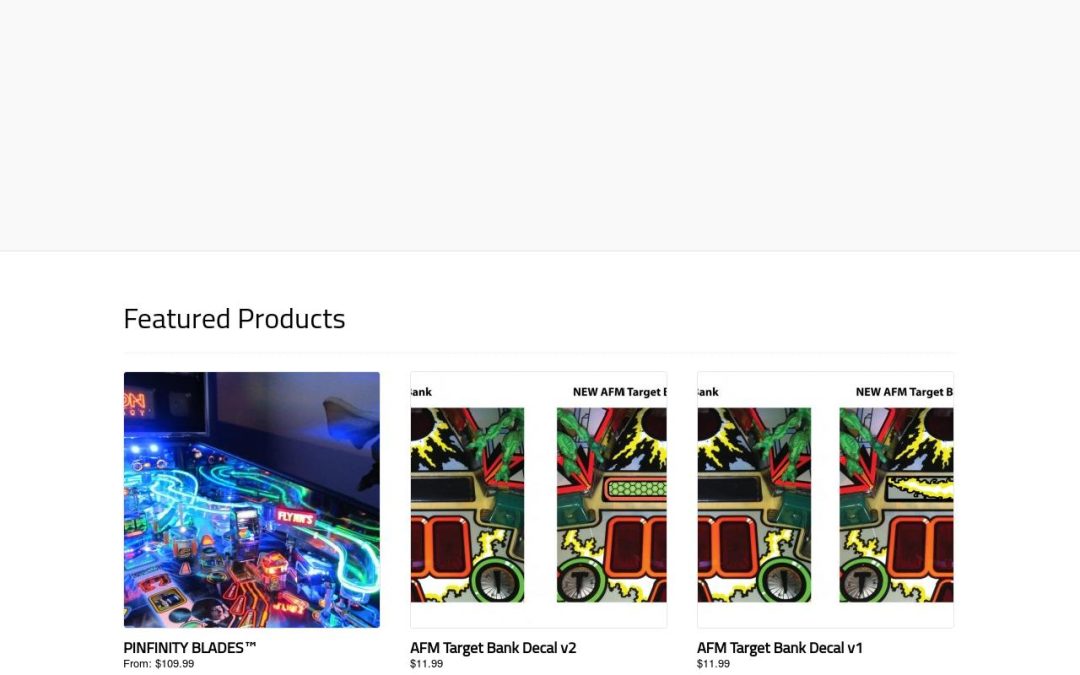Click the empty gray banner area
The image size is (1080, 675).
pyautogui.click(x=540, y=125)
